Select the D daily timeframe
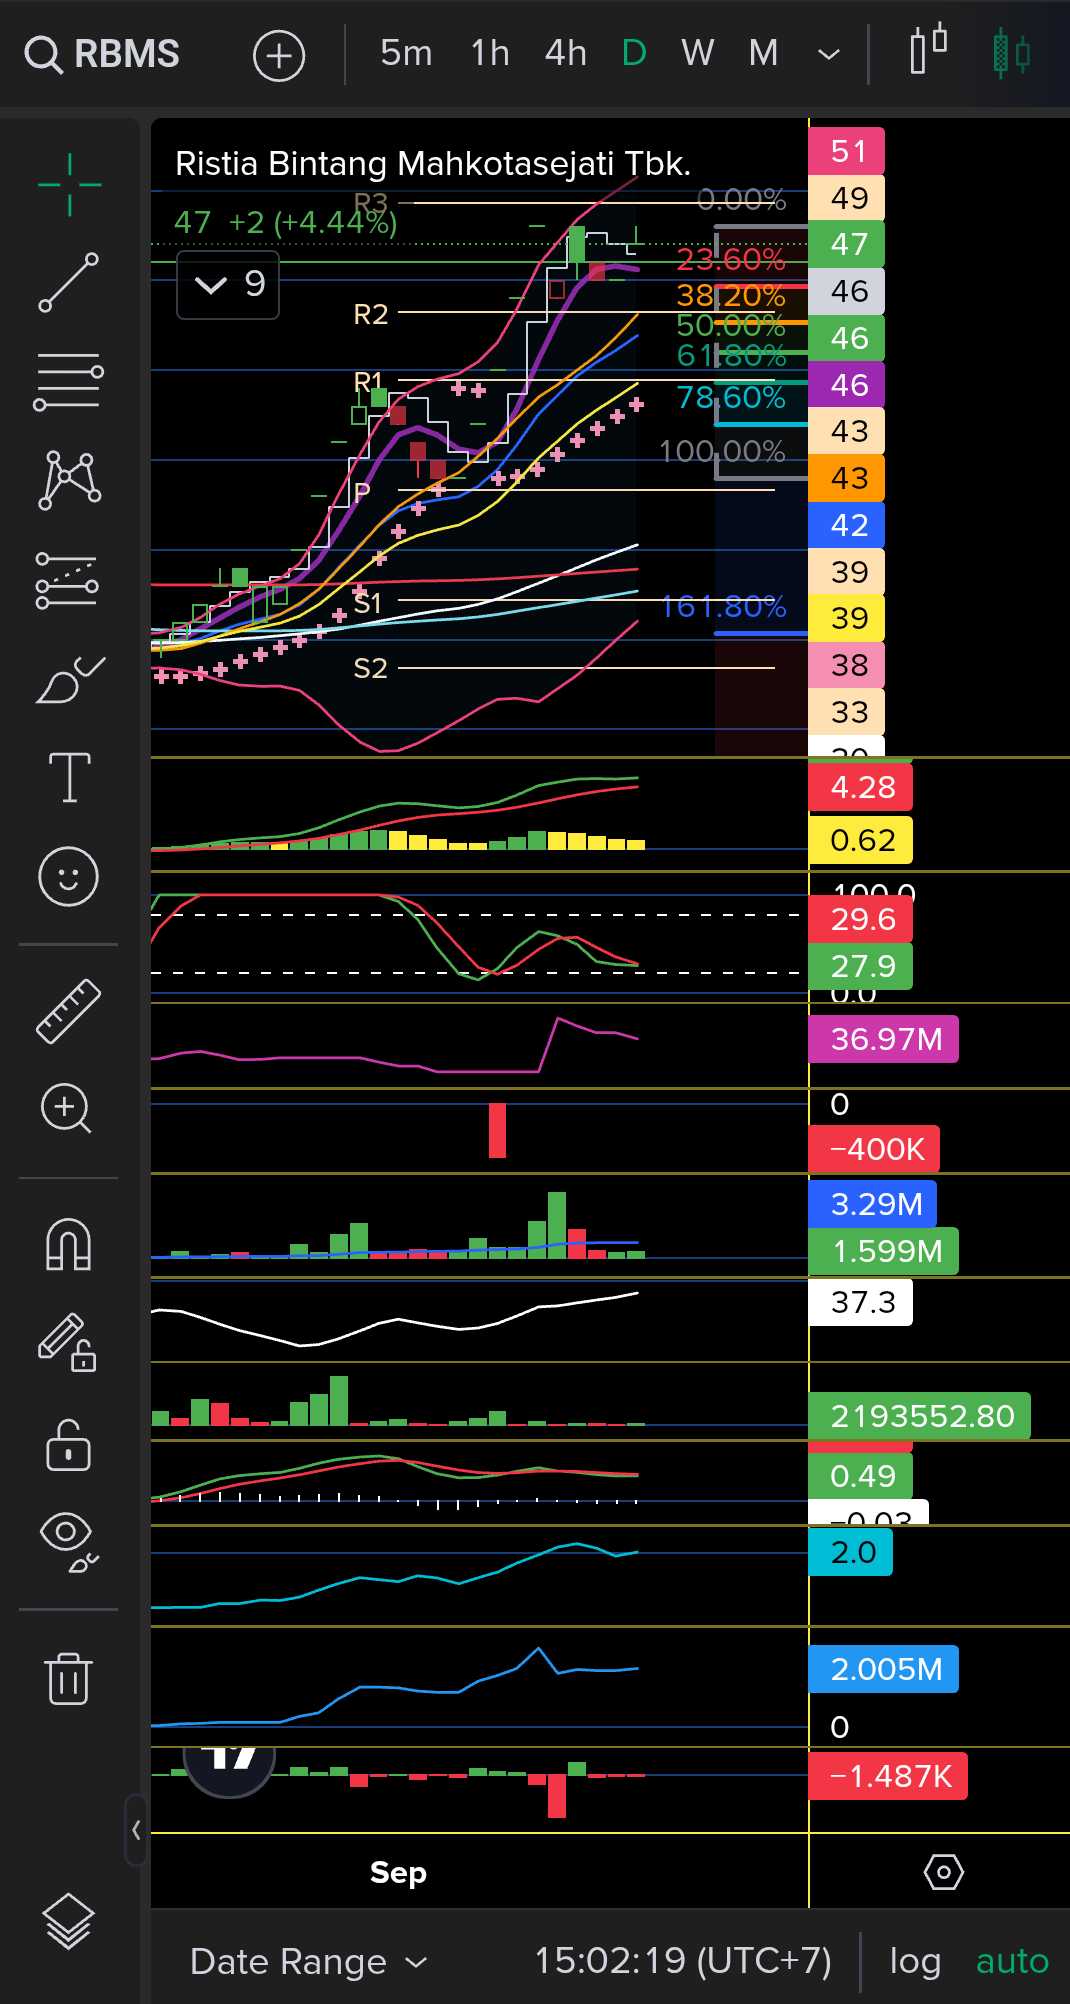Image resolution: width=1070 pixels, height=2004 pixels. click(x=634, y=53)
